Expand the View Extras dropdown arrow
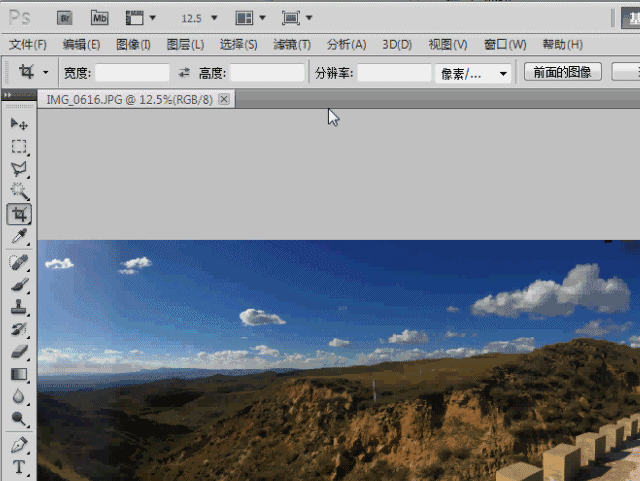The width and height of the screenshot is (640, 481). [153, 18]
